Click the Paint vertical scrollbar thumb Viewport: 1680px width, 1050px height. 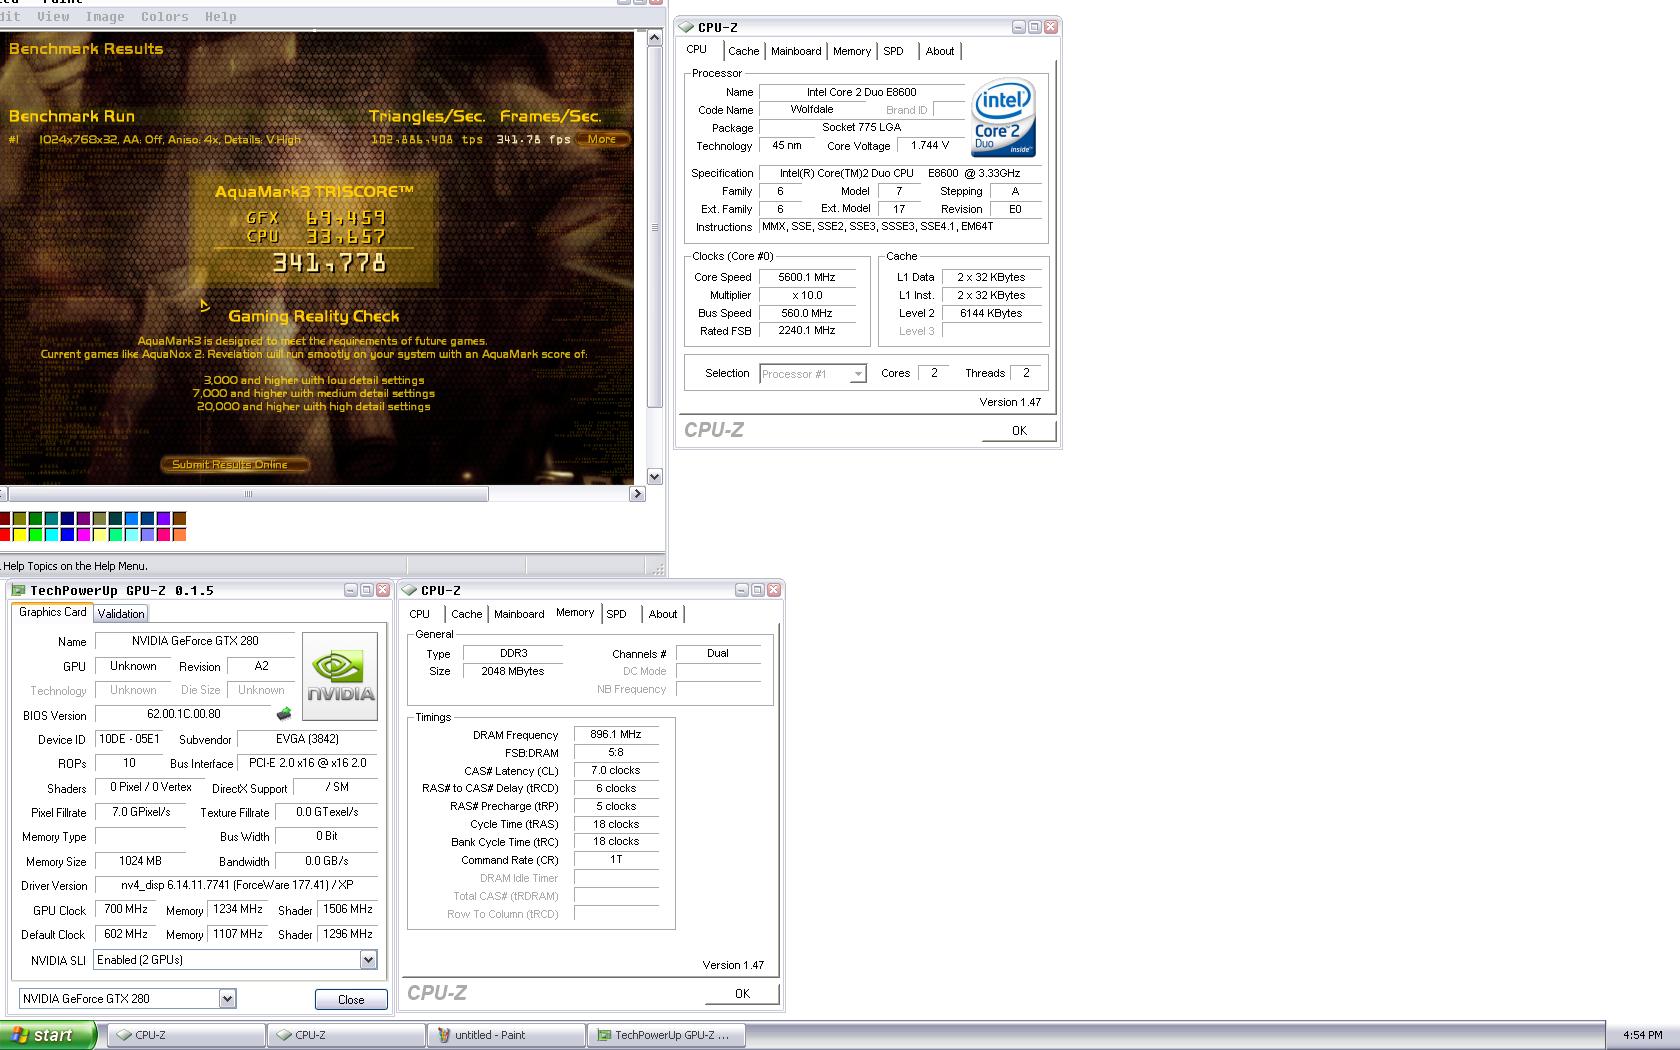(x=655, y=227)
